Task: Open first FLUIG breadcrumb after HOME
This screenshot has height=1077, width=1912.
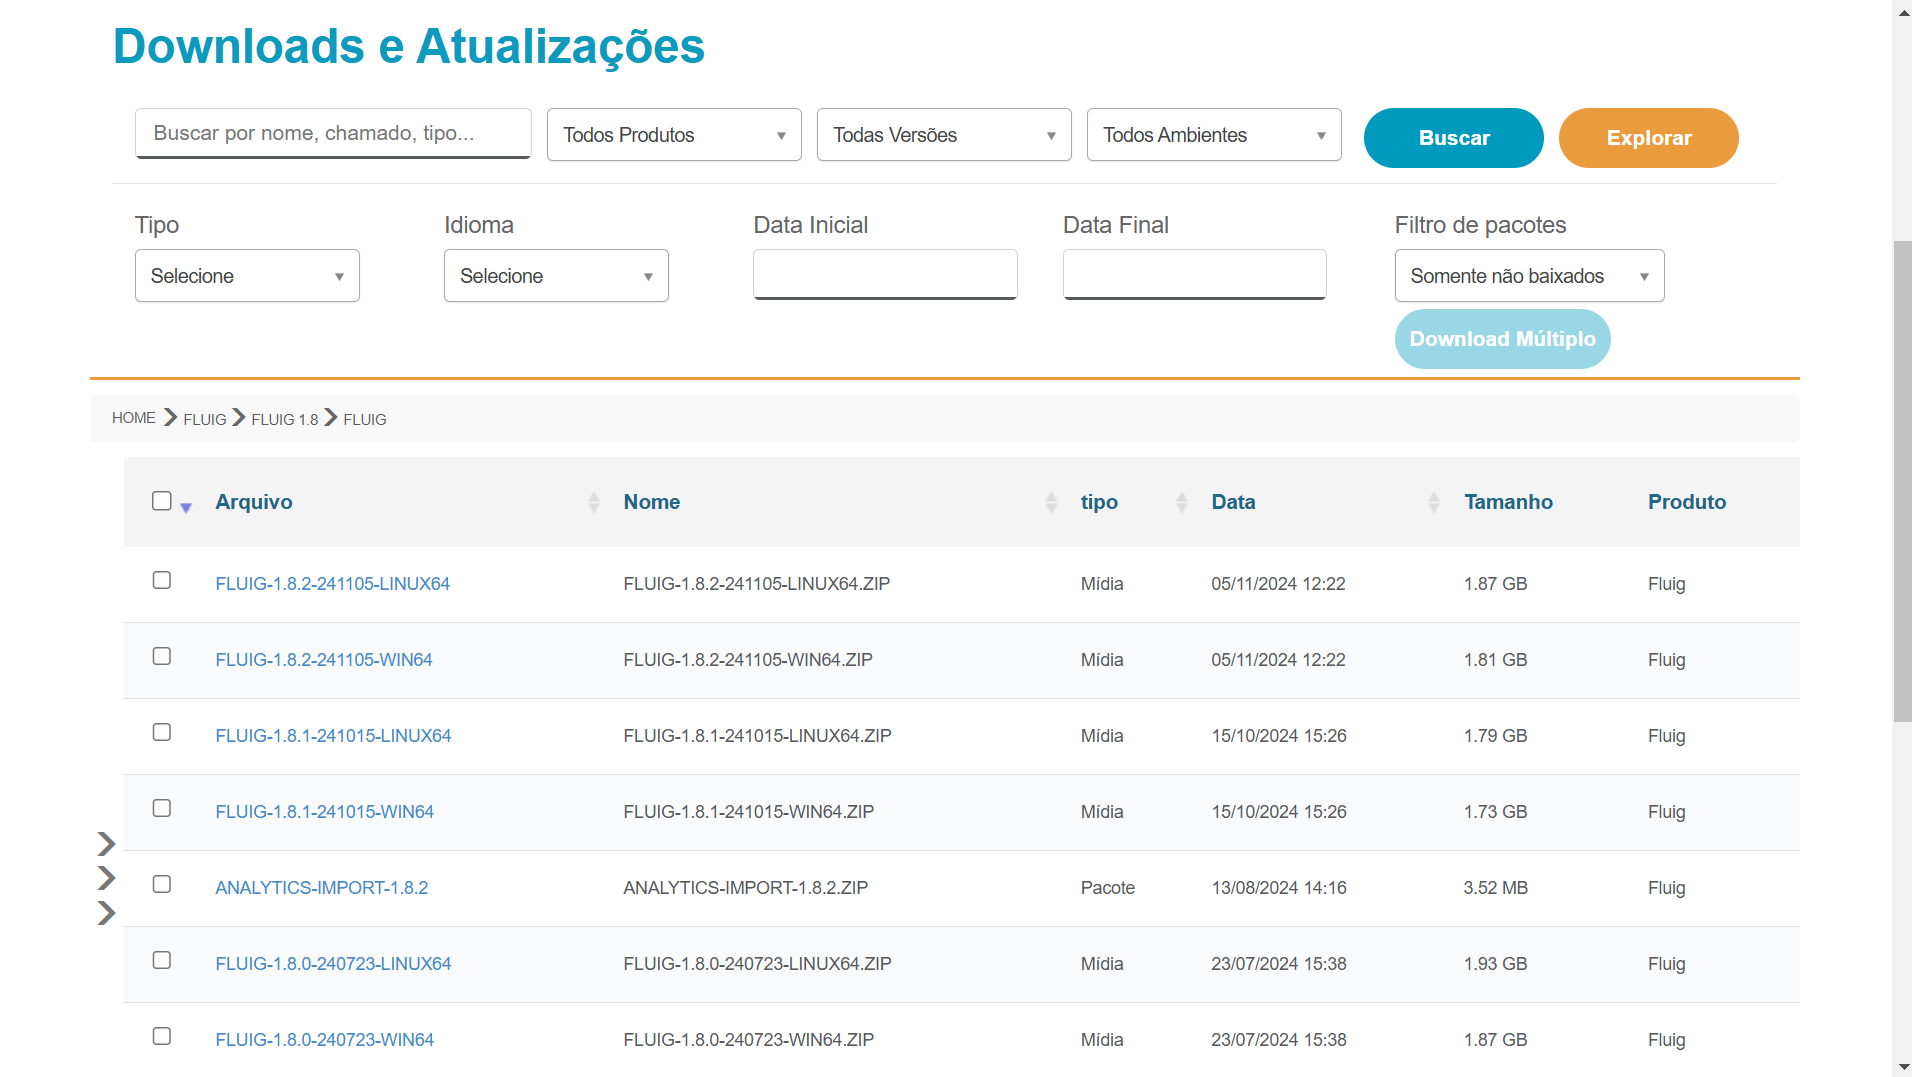Action: tap(205, 420)
